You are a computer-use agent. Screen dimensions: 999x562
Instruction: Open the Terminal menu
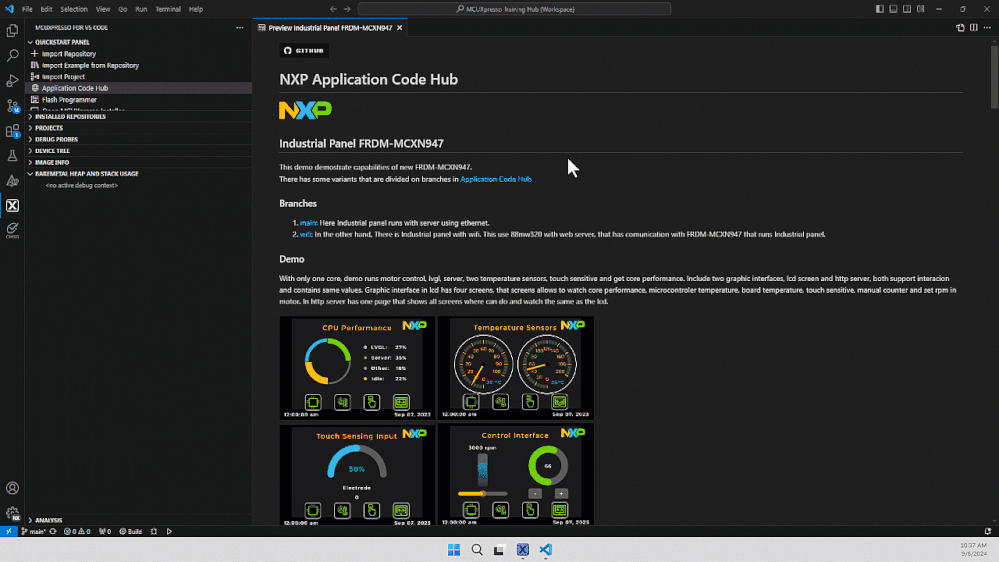pos(168,9)
